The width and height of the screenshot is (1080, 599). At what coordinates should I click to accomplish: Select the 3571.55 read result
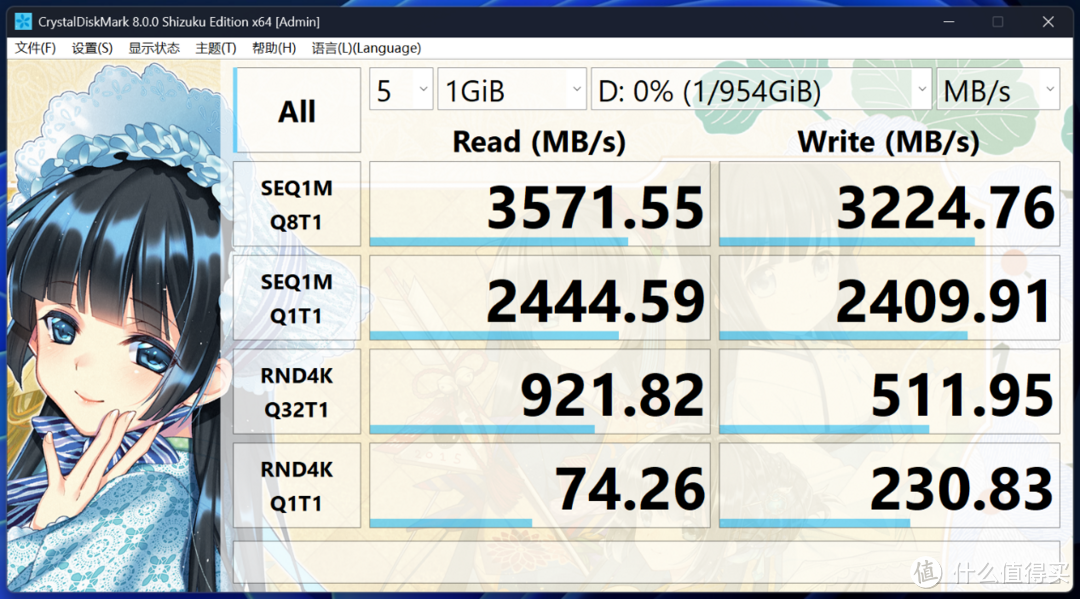539,204
